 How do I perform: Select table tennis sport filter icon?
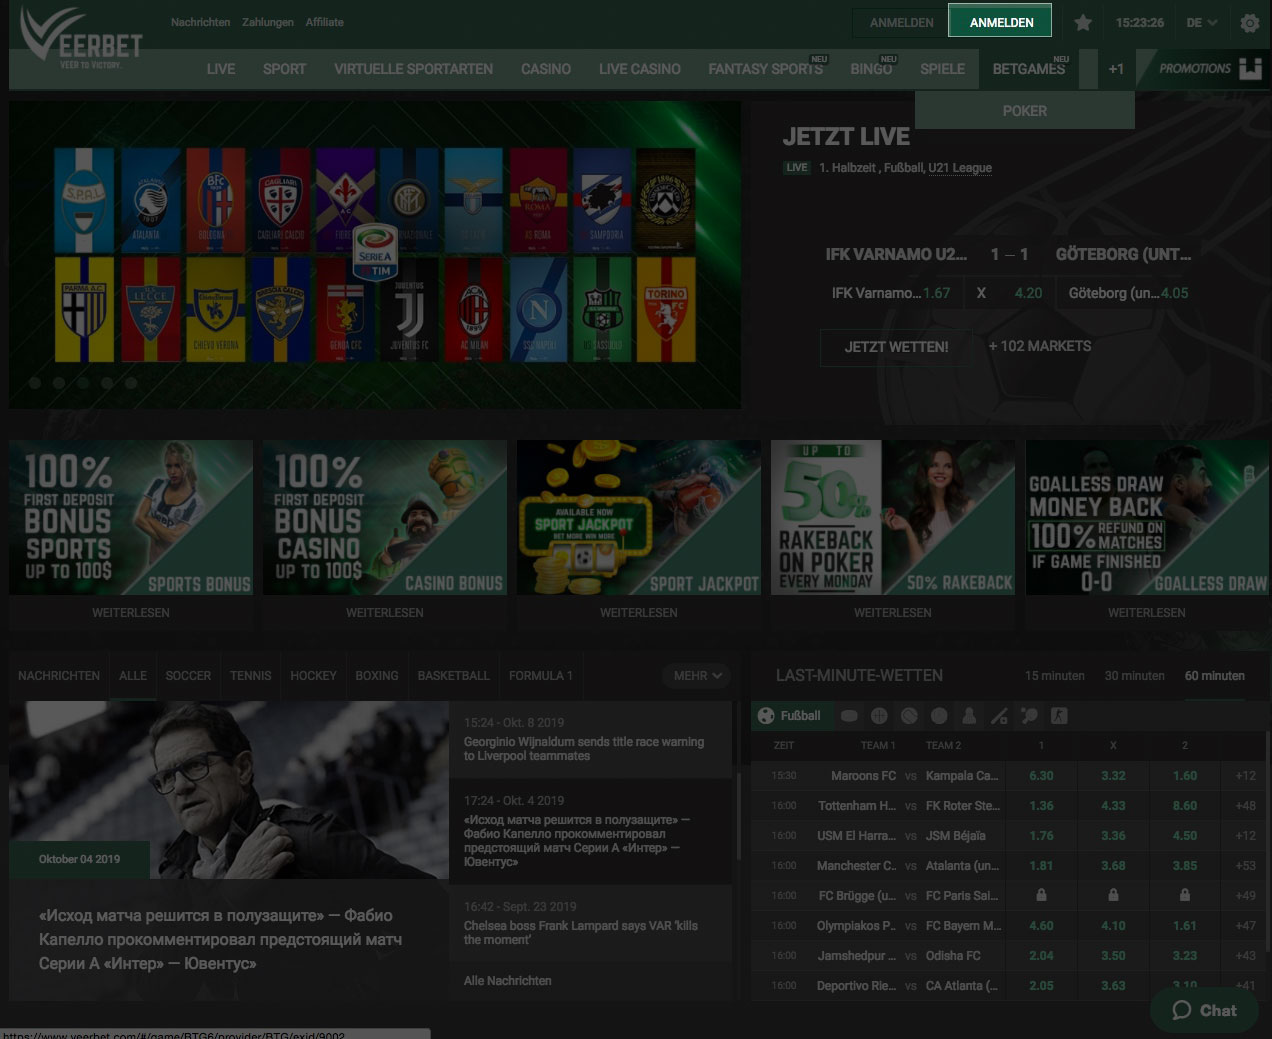point(1029,716)
